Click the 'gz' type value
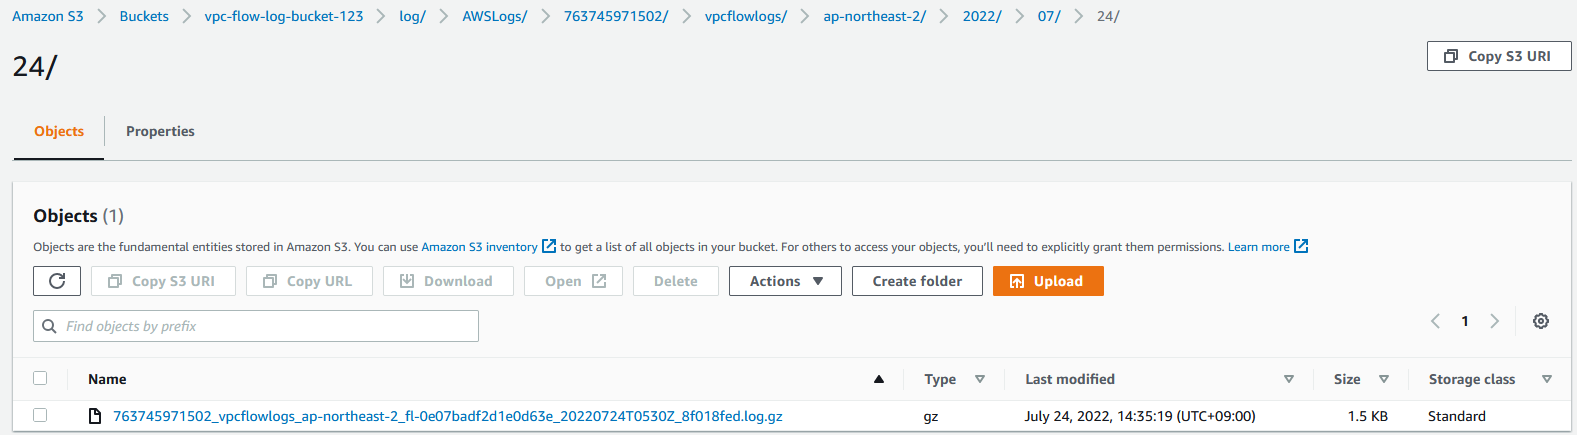Image resolution: width=1577 pixels, height=435 pixels. tap(931, 417)
